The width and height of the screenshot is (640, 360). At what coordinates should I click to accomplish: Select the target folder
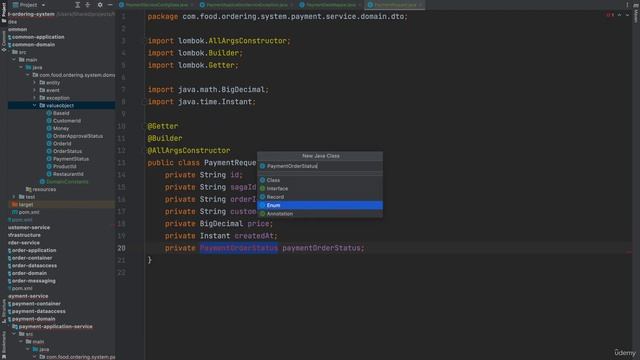tap(26, 204)
